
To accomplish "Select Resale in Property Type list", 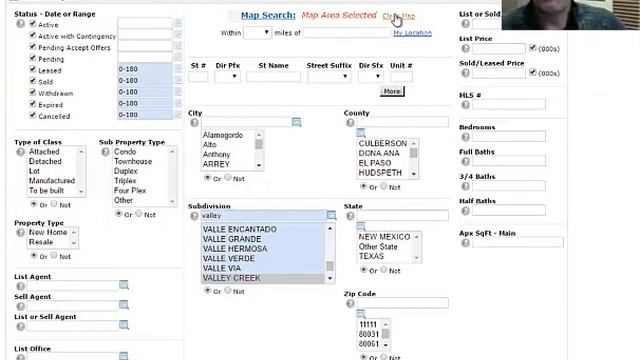I will pyautogui.click(x=41, y=242).
